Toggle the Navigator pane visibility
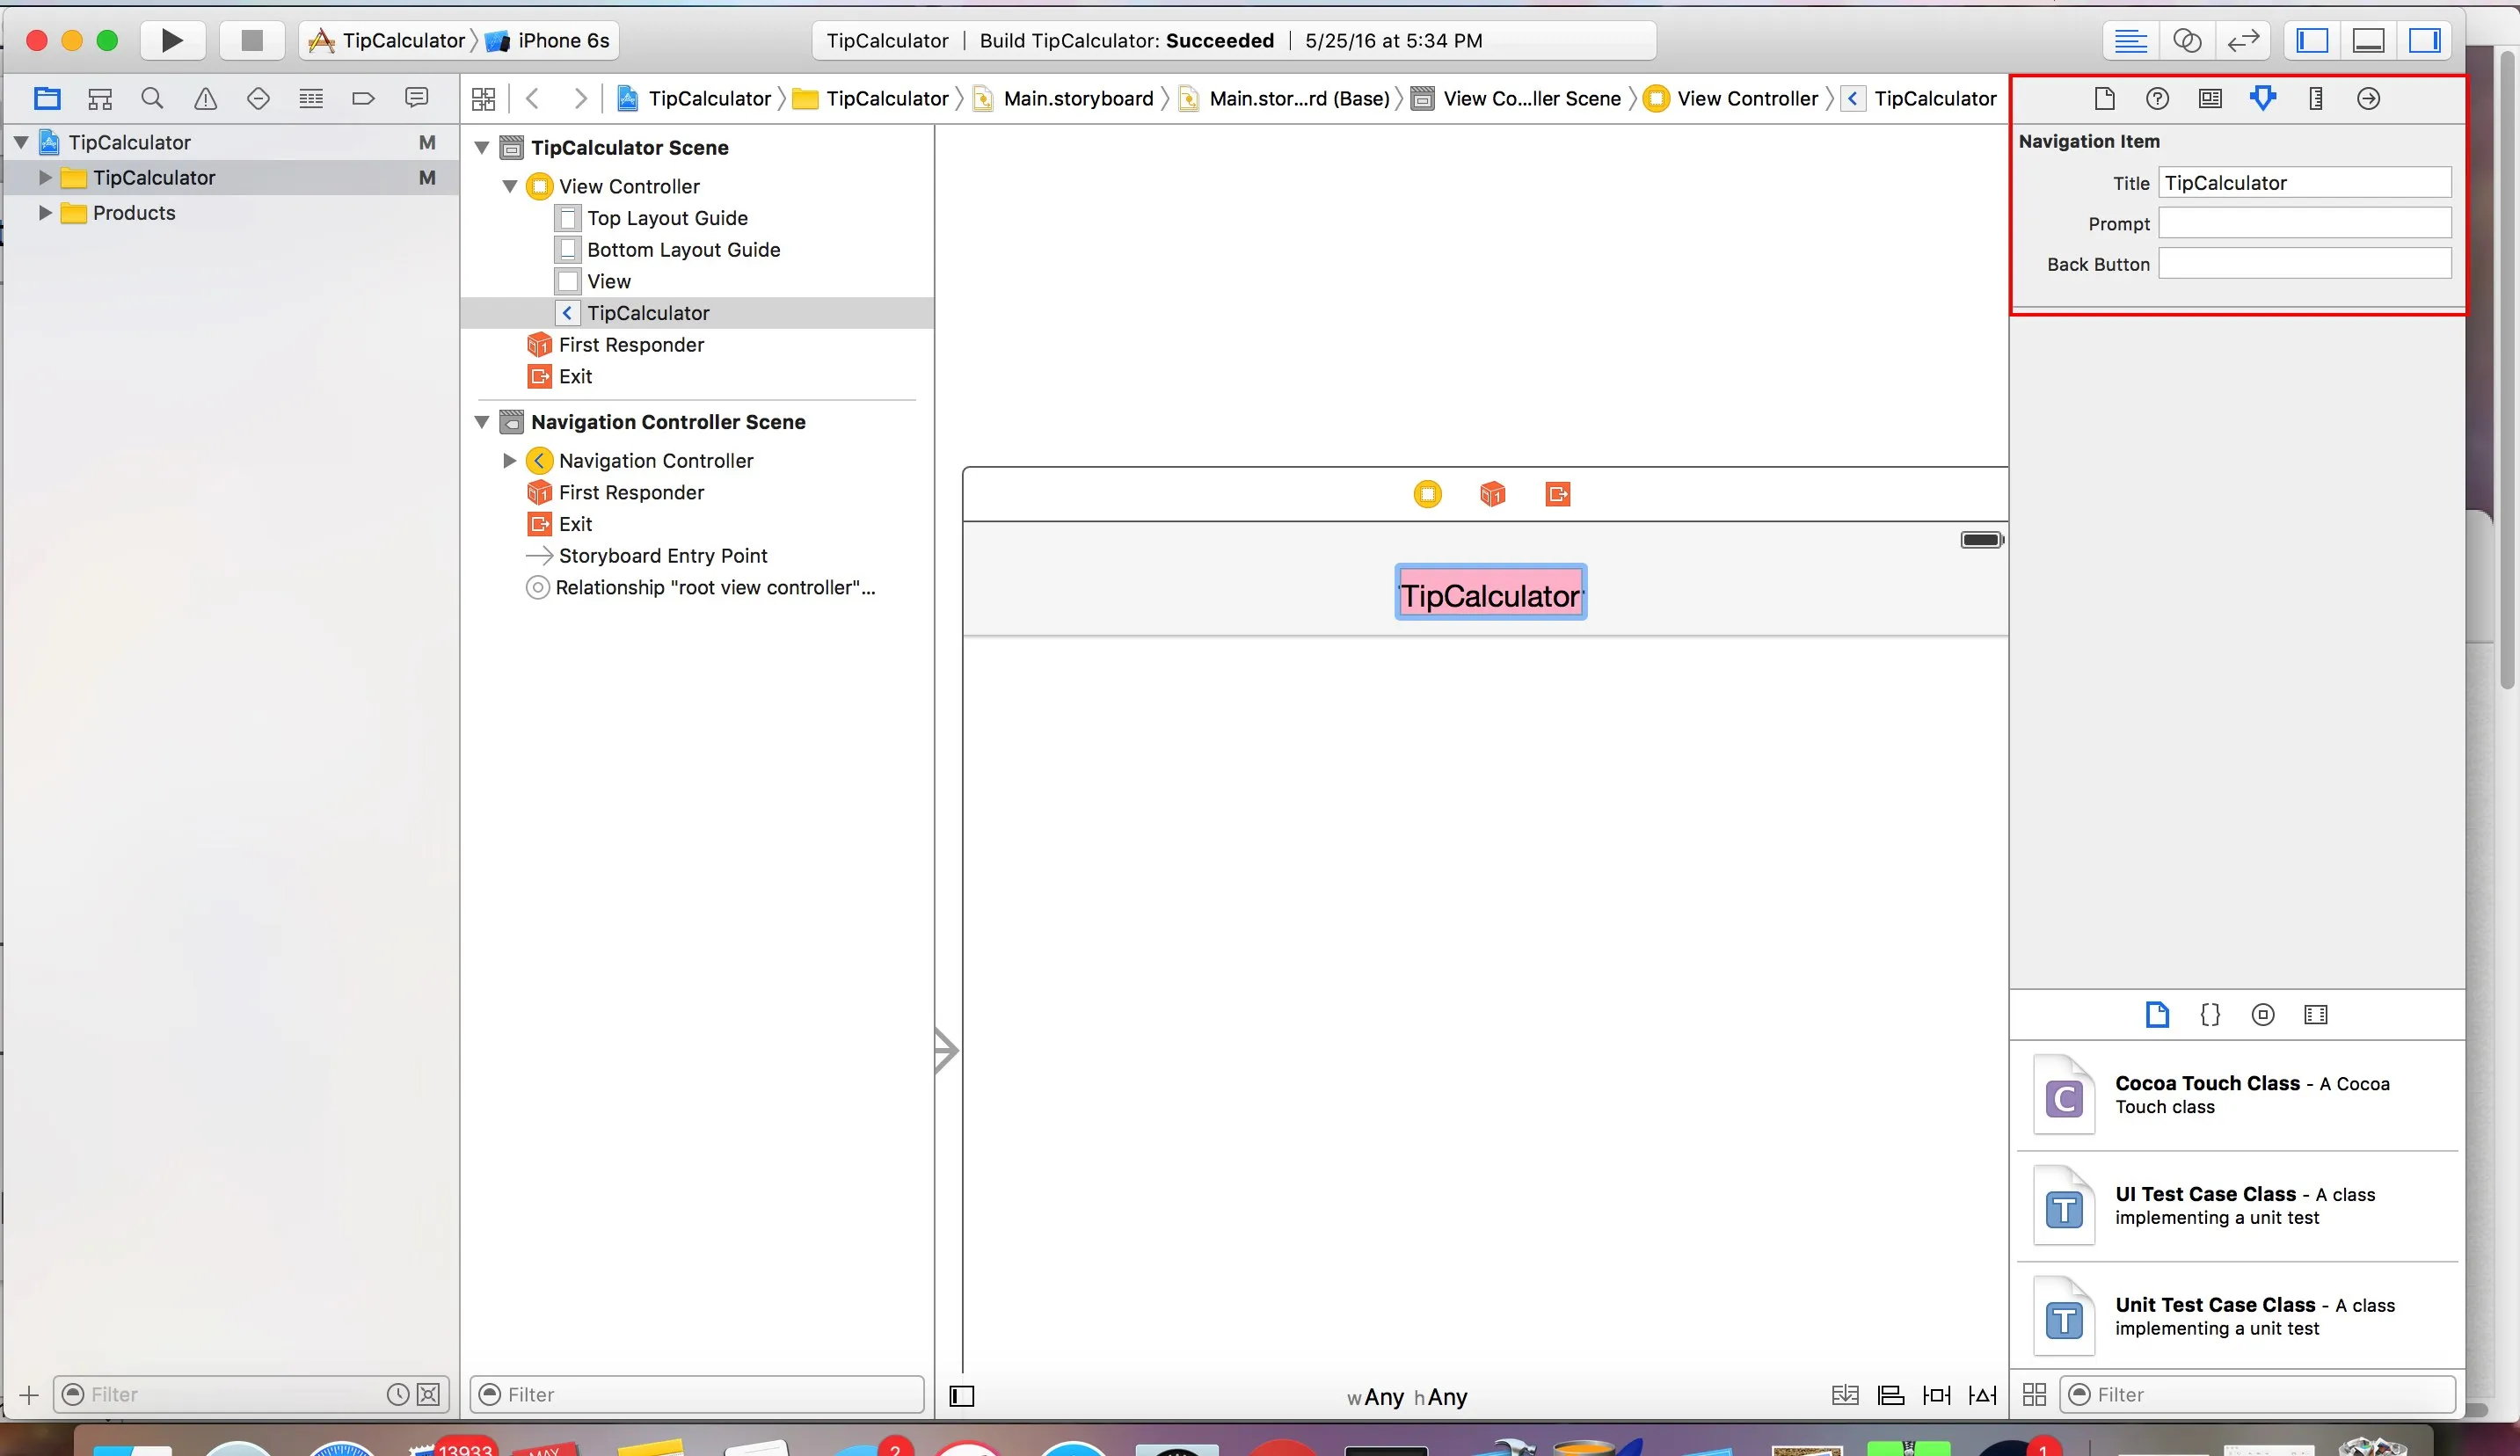Viewport: 2520px width, 1456px height. (2312, 40)
